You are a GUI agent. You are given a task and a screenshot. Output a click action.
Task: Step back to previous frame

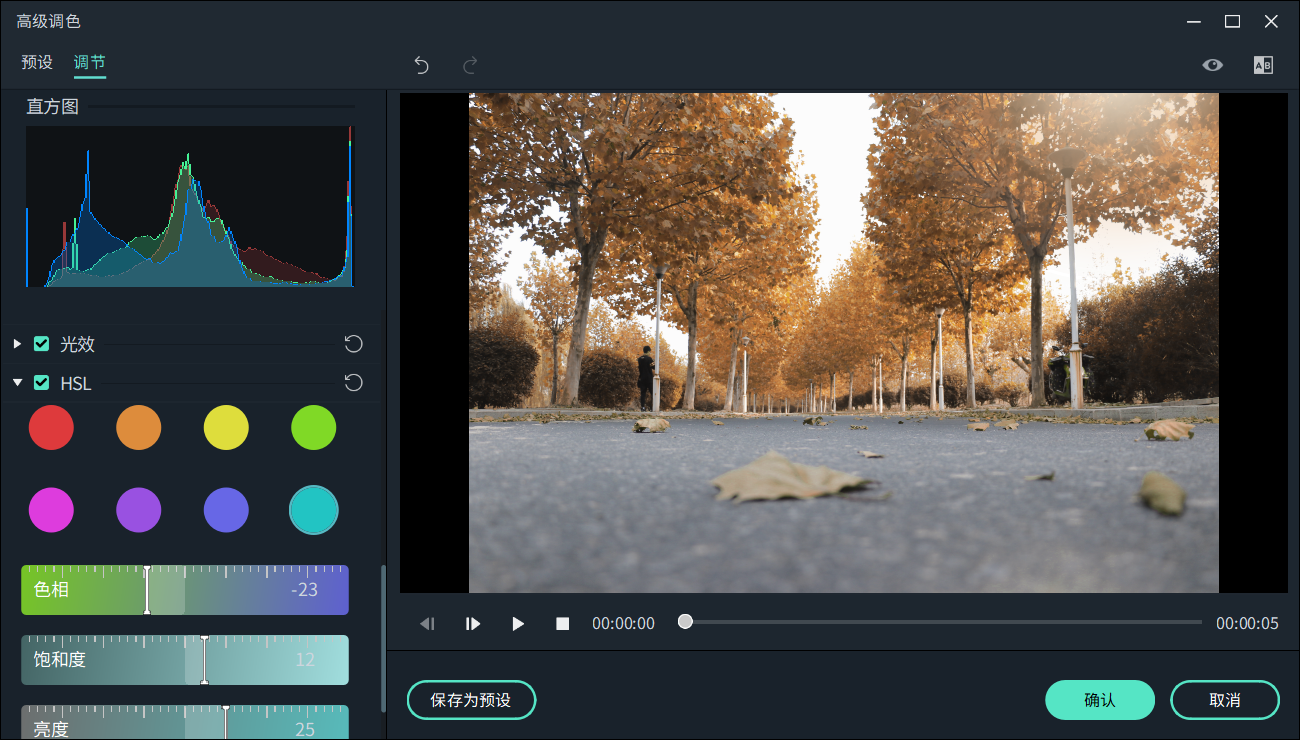[x=427, y=624]
